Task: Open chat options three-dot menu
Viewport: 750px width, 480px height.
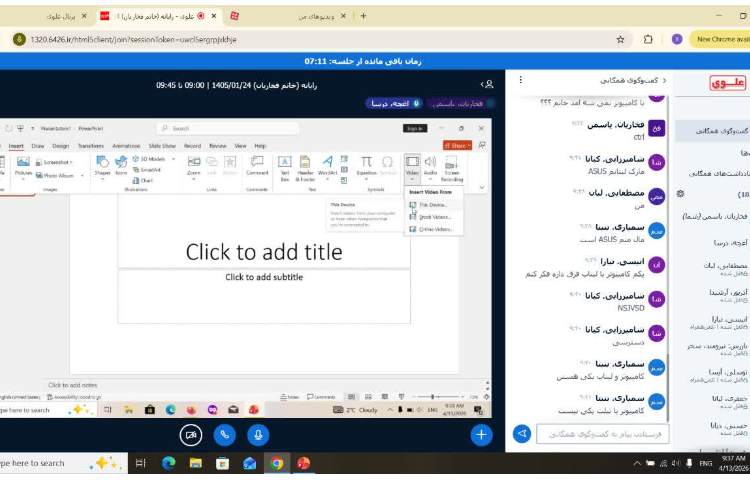Action: [520, 80]
